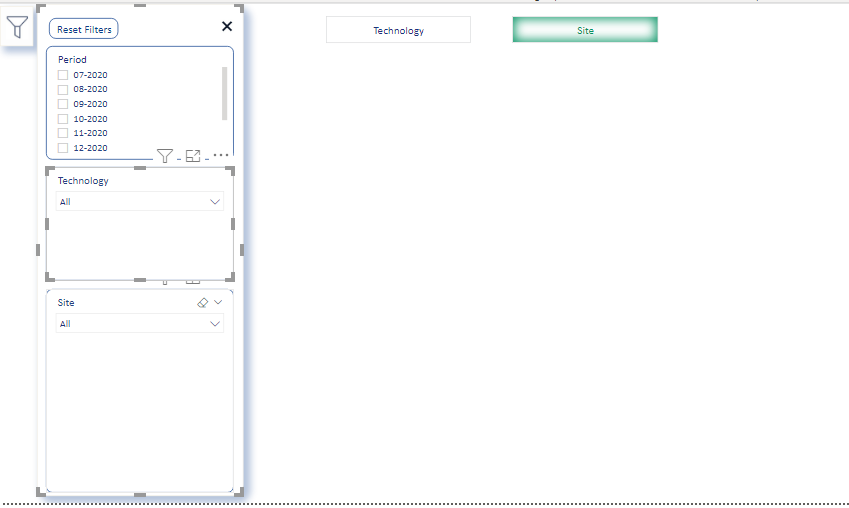Check the 12-2020 period checkbox
The height and width of the screenshot is (508, 849).
pyautogui.click(x=63, y=148)
